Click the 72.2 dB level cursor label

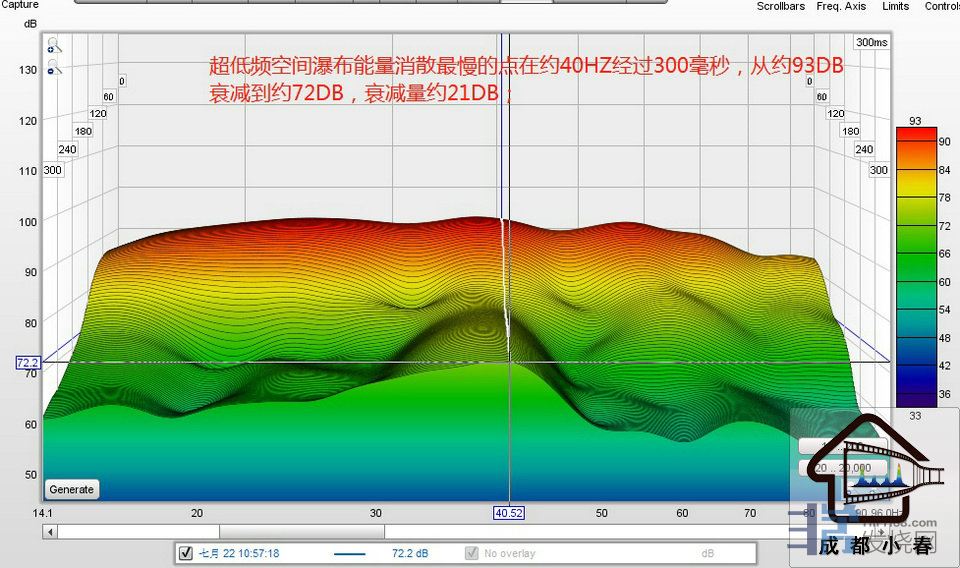[27, 362]
